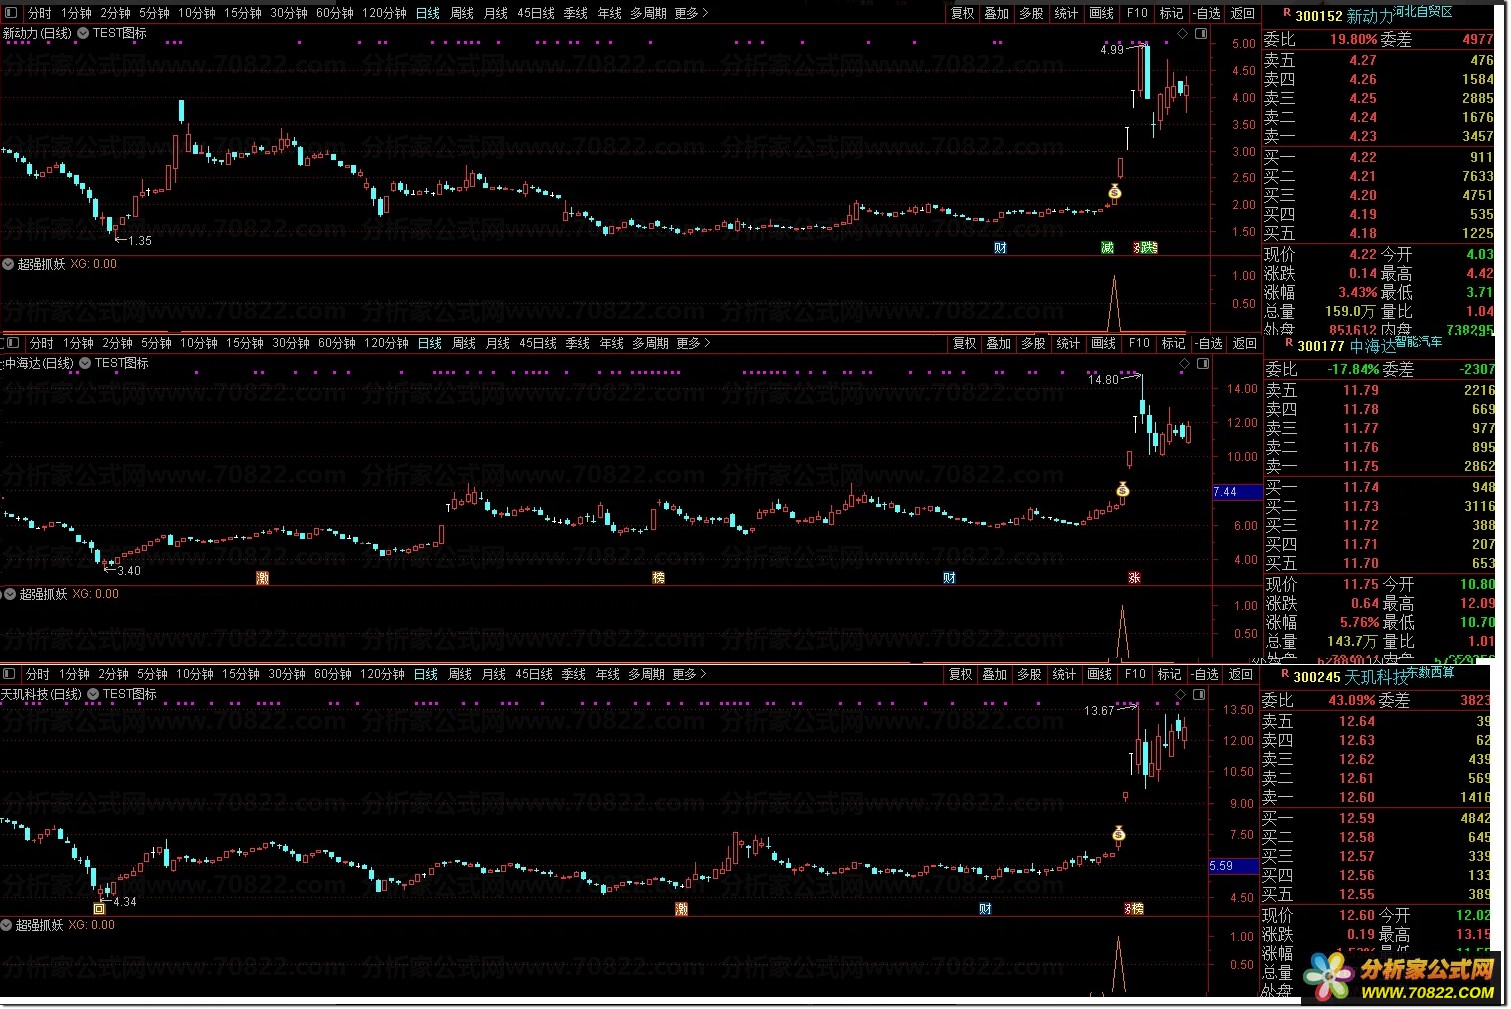Switch 新动力 chart to 分时 tab
1511x1009 pixels.
click(40, 13)
